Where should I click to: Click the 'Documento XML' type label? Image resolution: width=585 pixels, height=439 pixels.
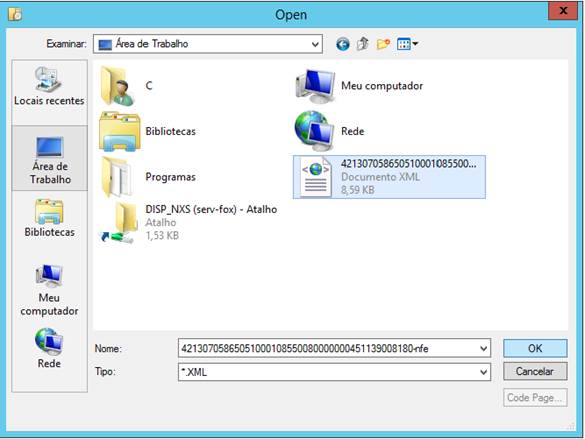point(381,177)
